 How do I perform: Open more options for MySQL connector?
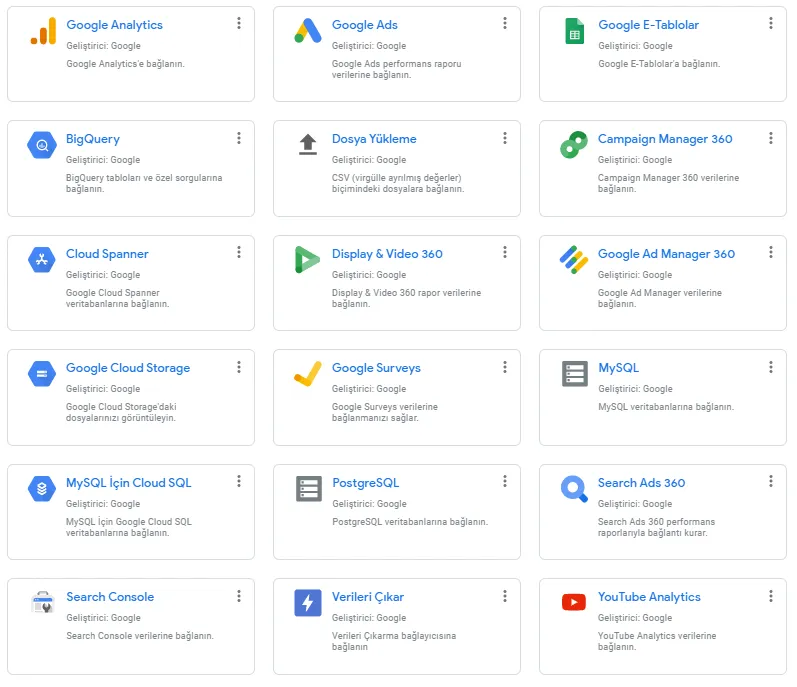[x=771, y=367]
